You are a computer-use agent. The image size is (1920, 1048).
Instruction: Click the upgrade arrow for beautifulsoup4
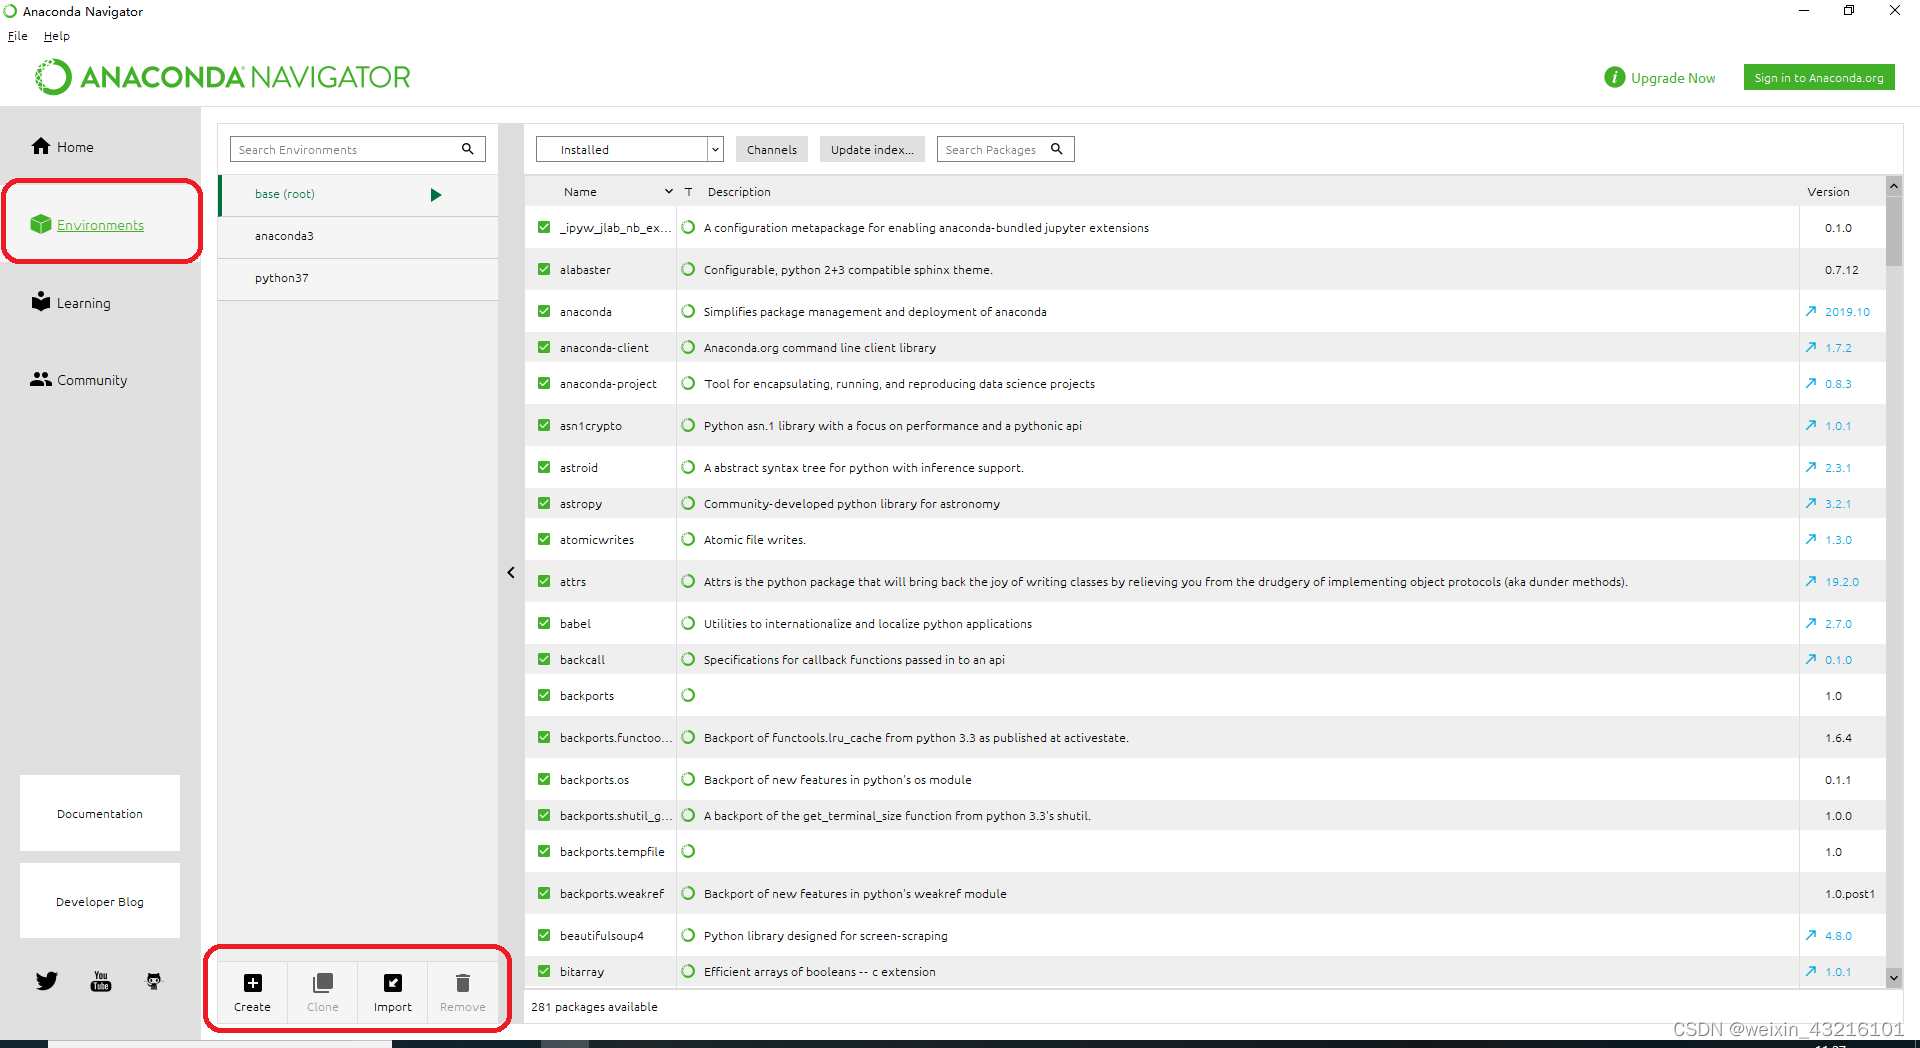1811,936
